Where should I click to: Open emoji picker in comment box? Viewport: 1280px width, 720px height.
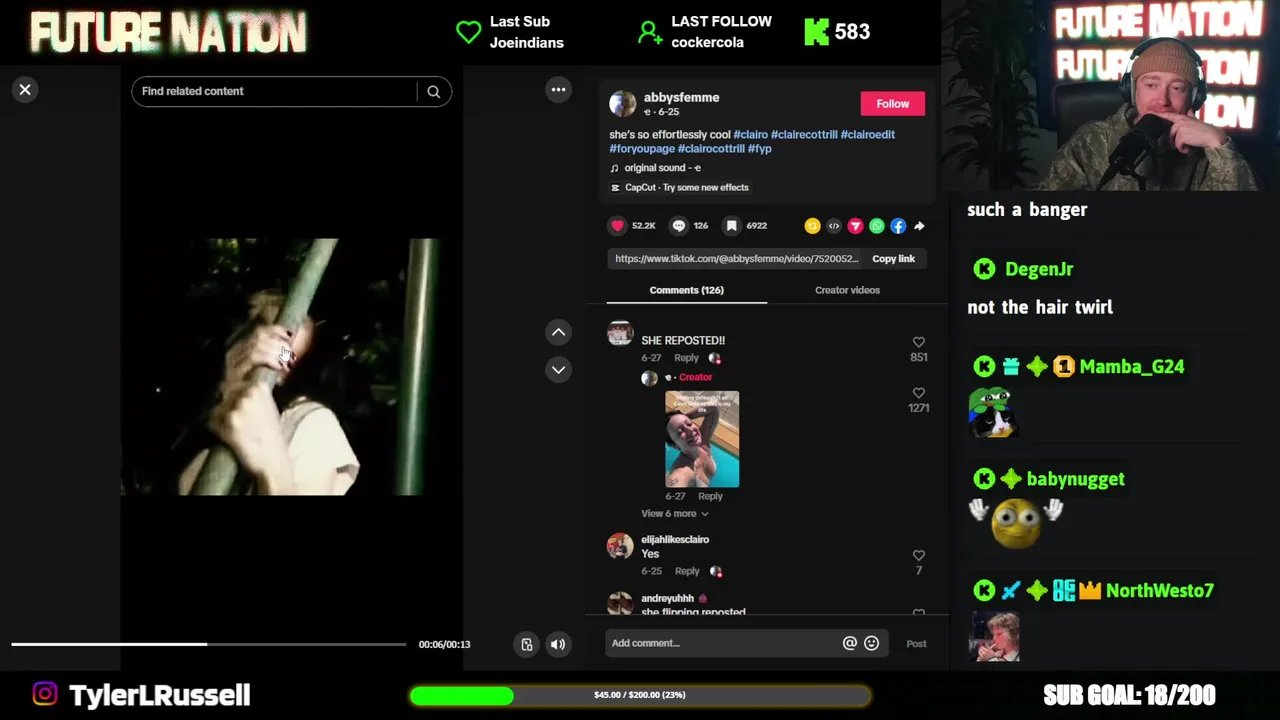(x=871, y=643)
